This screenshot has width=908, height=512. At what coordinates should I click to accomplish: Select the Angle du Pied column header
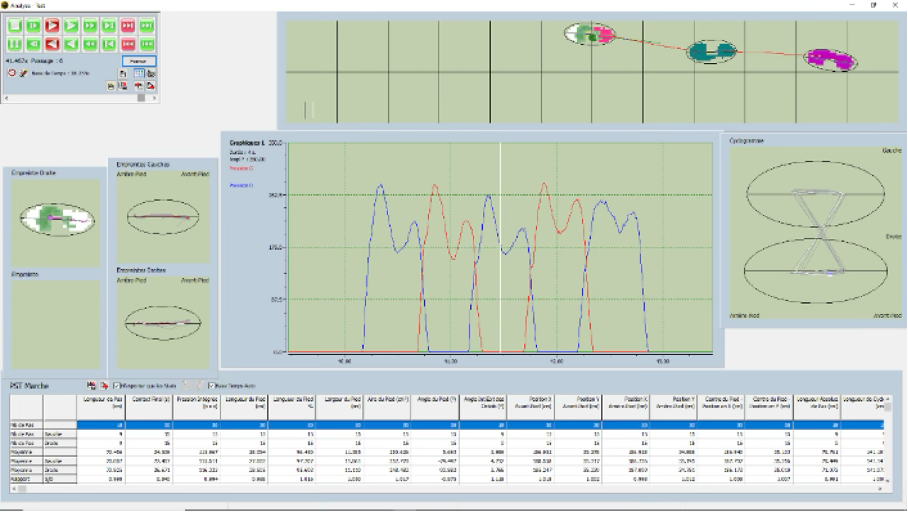pos(435,407)
